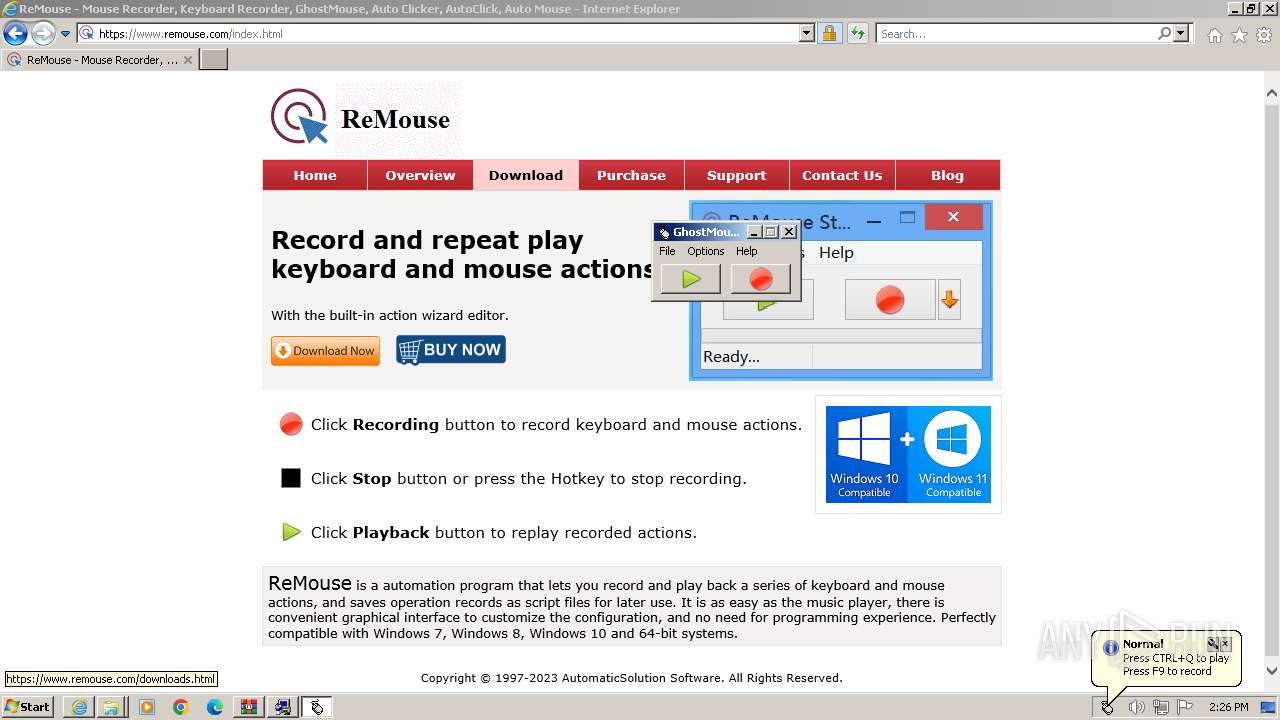Open media player taskbar icon

(147, 707)
